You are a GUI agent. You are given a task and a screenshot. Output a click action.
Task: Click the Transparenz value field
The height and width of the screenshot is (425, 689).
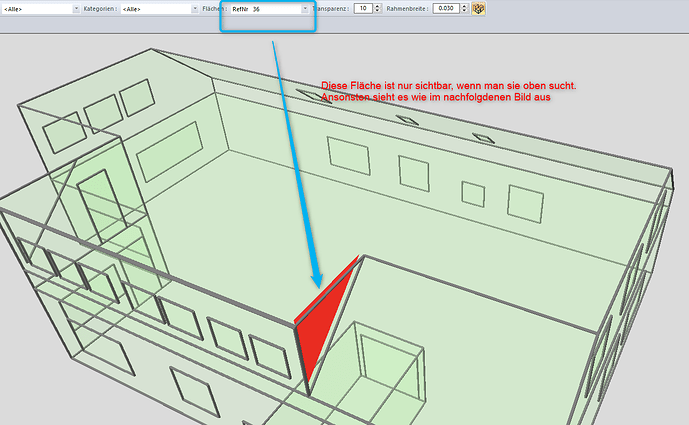point(361,8)
